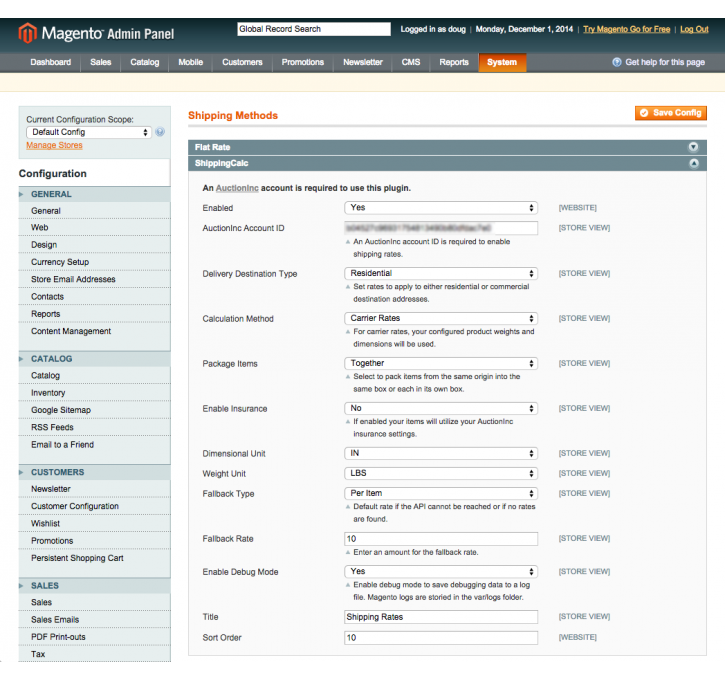Open Google Sitemap in sidebar
Viewport: 725px width, 680px height.
(94, 410)
